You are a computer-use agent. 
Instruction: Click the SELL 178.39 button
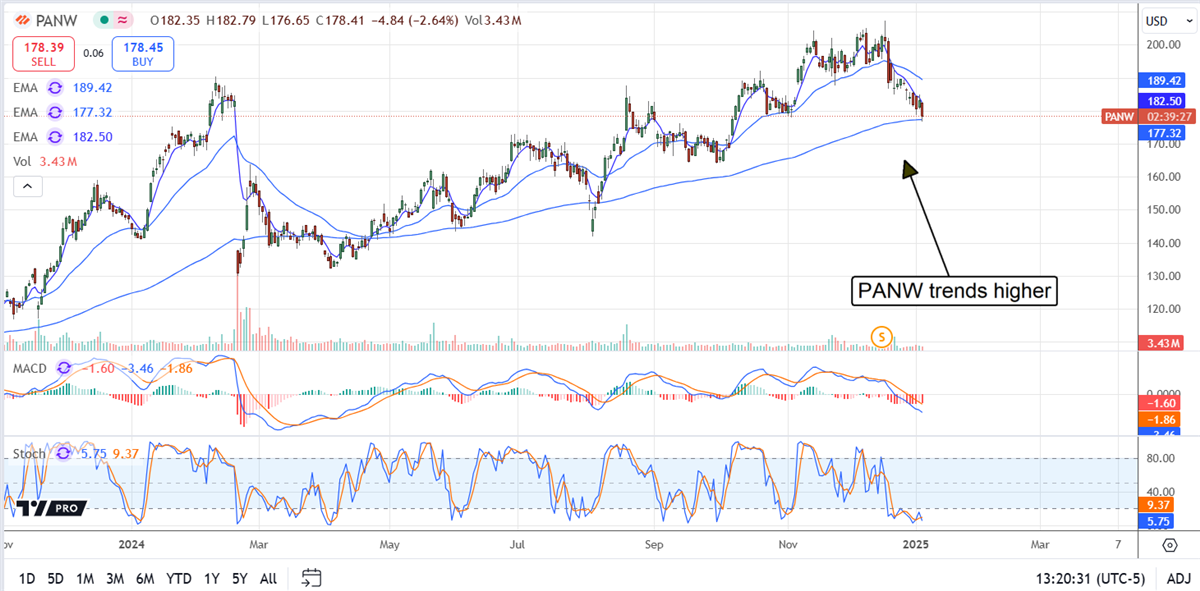(x=41, y=50)
